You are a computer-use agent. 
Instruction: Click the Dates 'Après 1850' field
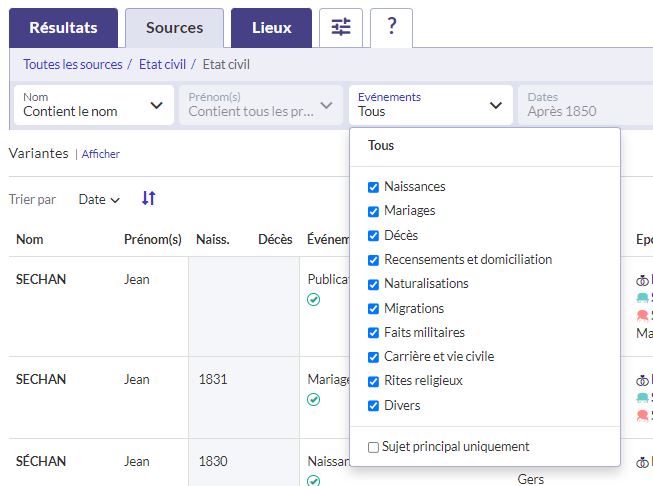(585, 105)
